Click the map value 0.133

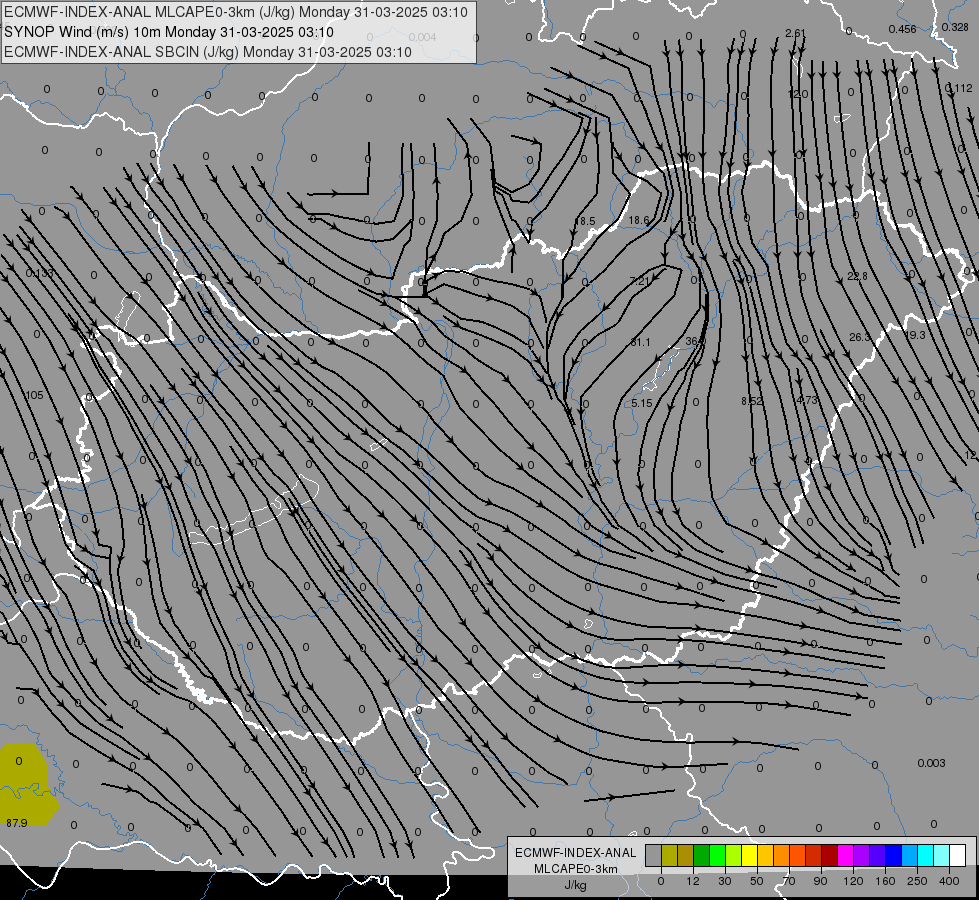(39, 274)
